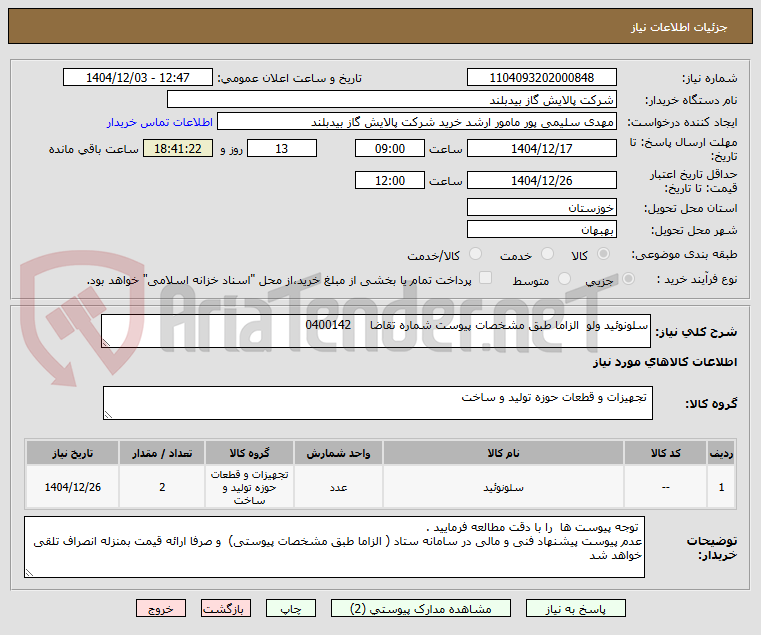Viewport: 761px width, 635px height.
Task: Click the گروه کالا textarea
Action: pos(378,403)
